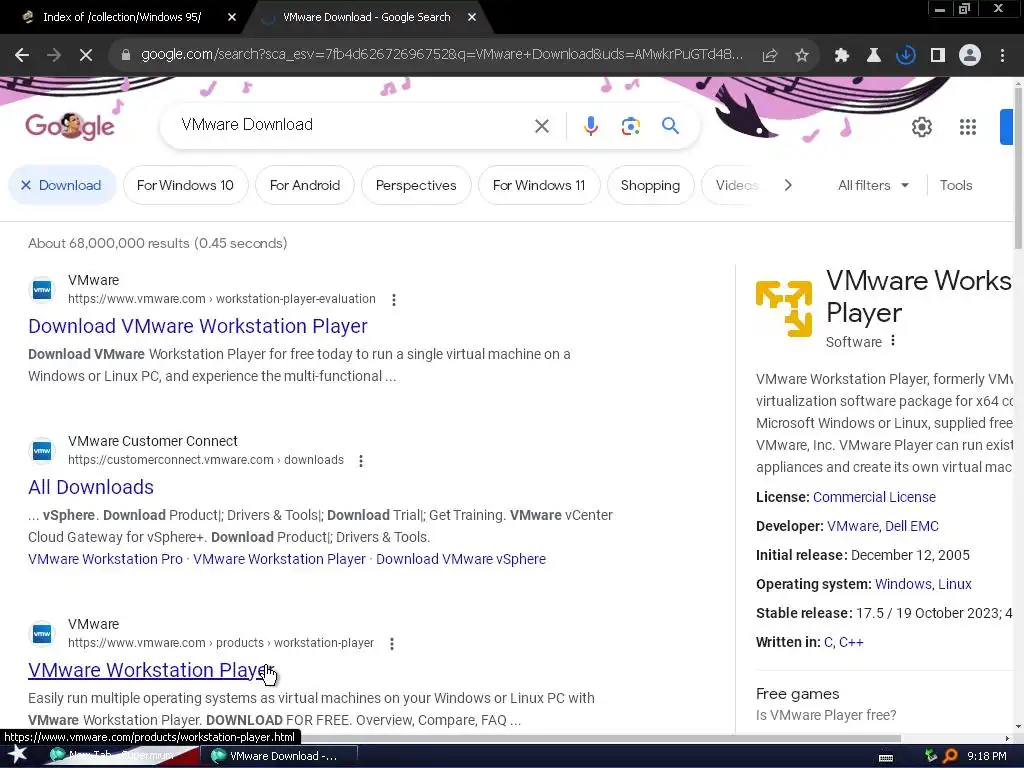Open the Dell EMC developer link

tap(912, 526)
